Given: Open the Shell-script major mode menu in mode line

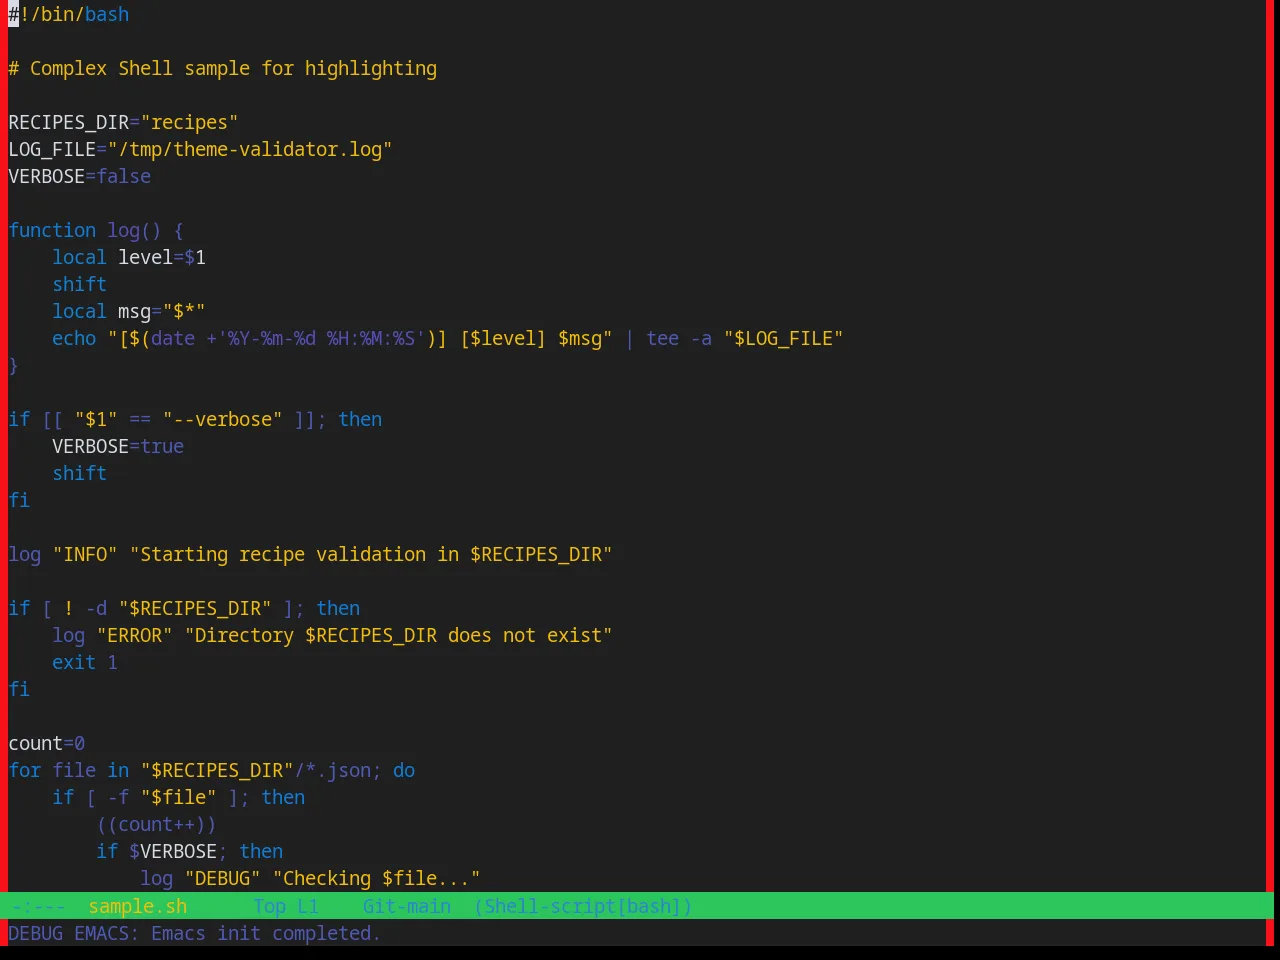Looking at the screenshot, I should [583, 907].
